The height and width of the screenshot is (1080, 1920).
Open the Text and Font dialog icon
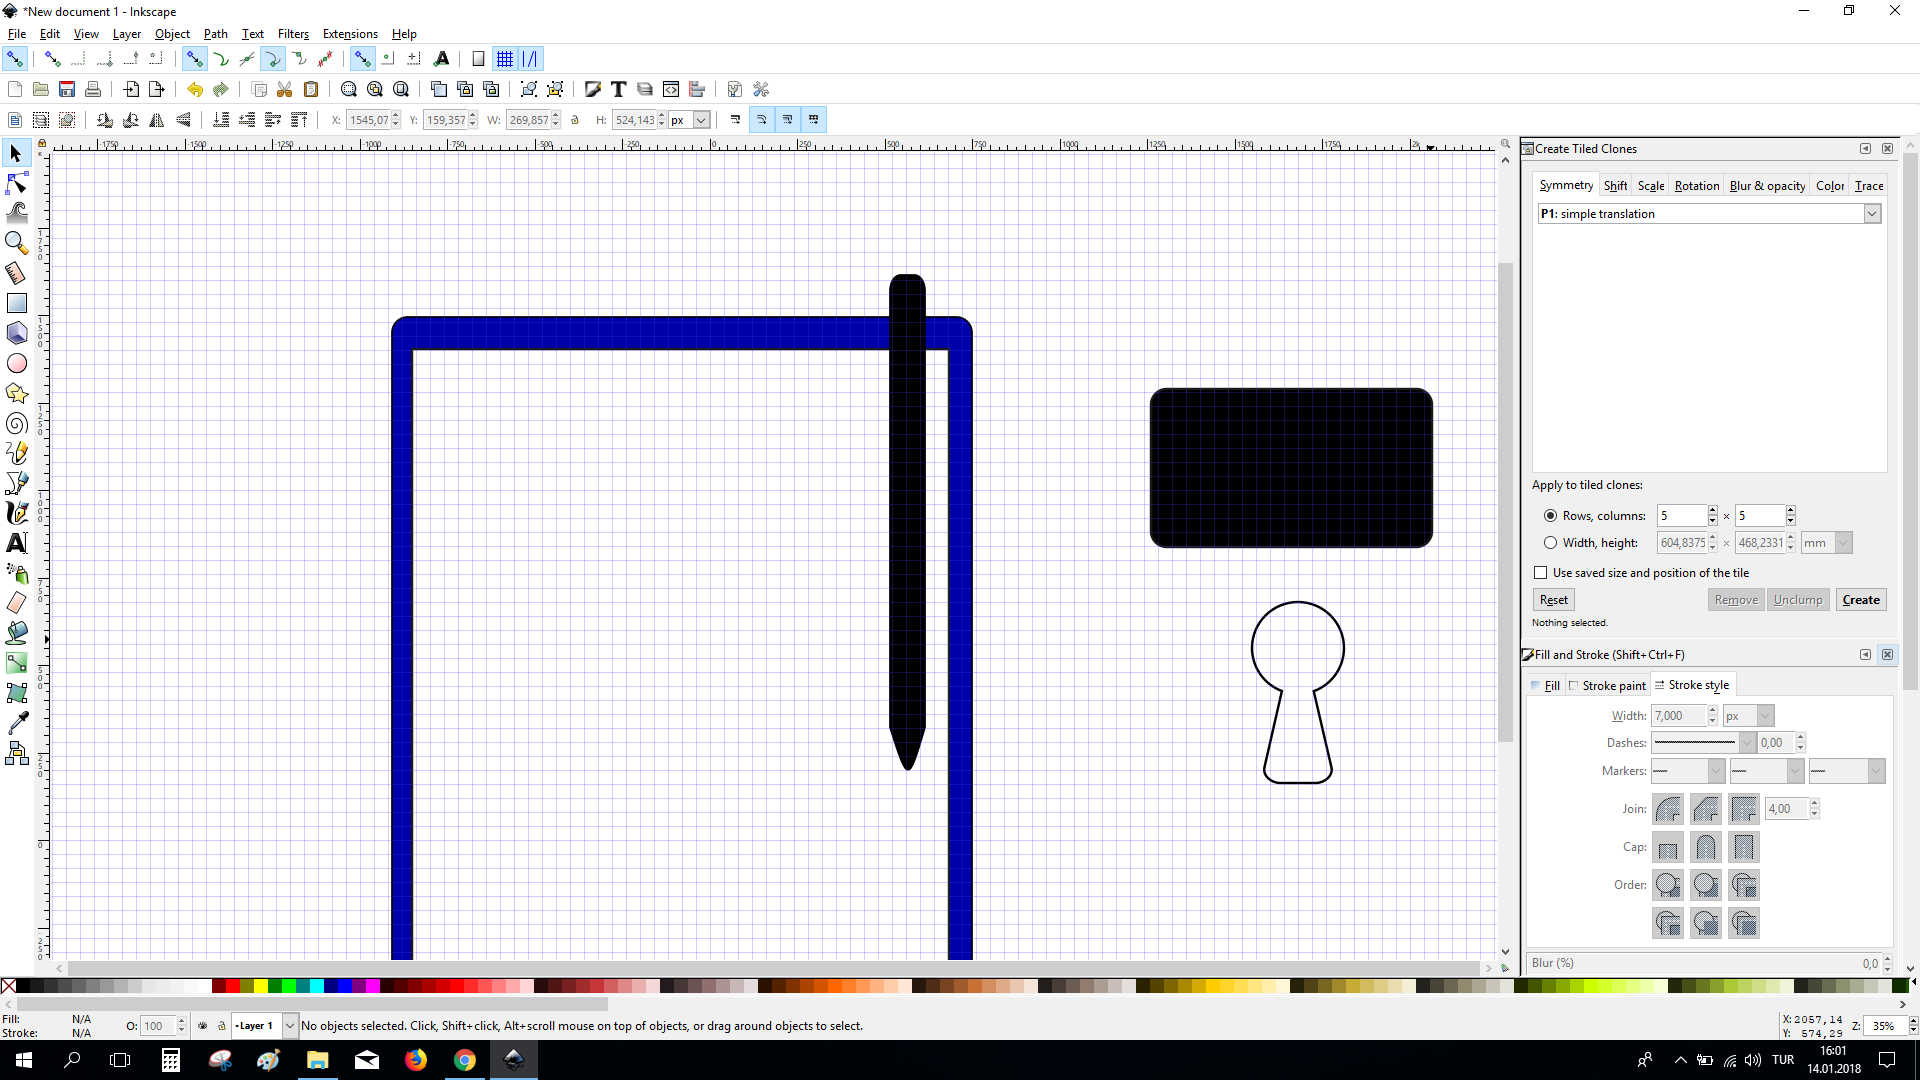click(619, 89)
